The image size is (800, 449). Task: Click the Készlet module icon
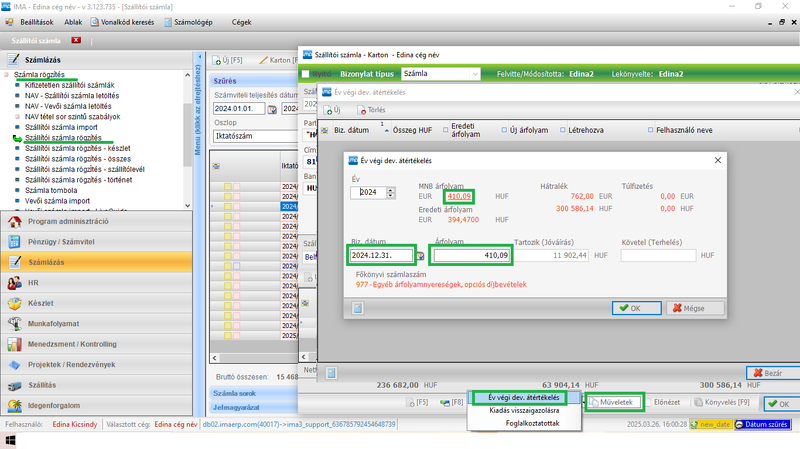[x=14, y=303]
